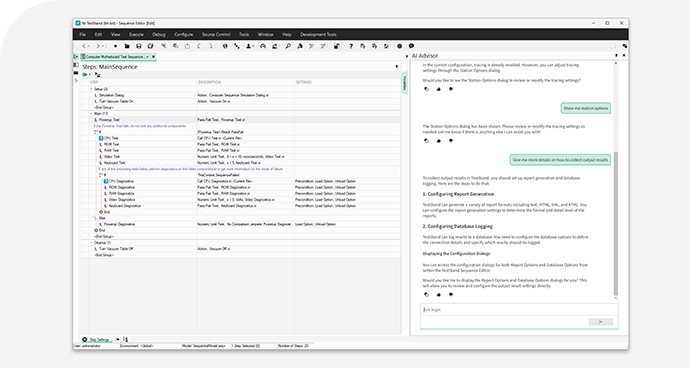The image size is (690, 368).
Task: Open the Steps MainSequence pane dropdown arrow
Action: [397, 66]
